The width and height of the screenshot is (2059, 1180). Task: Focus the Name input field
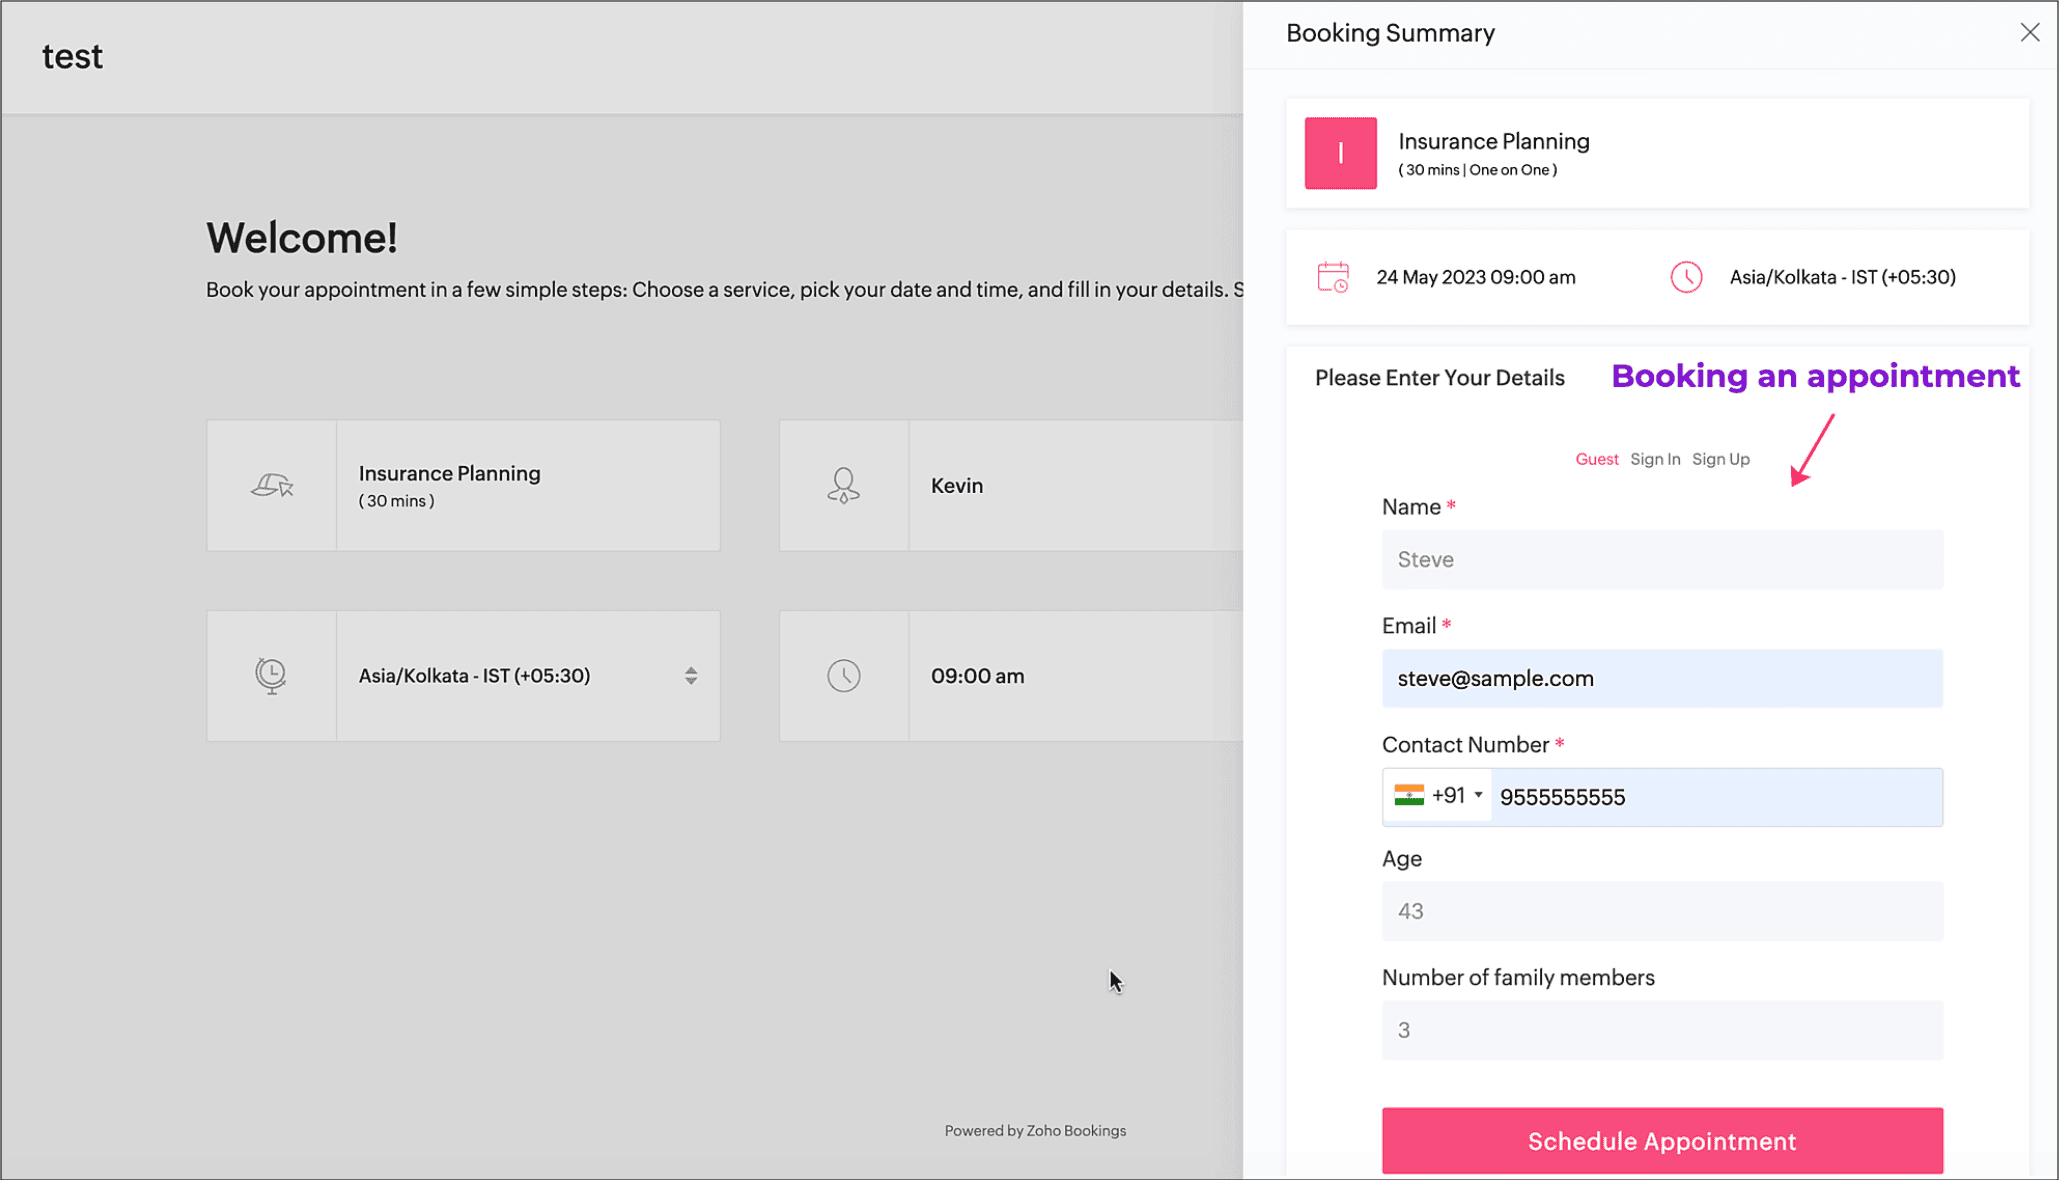(1661, 560)
